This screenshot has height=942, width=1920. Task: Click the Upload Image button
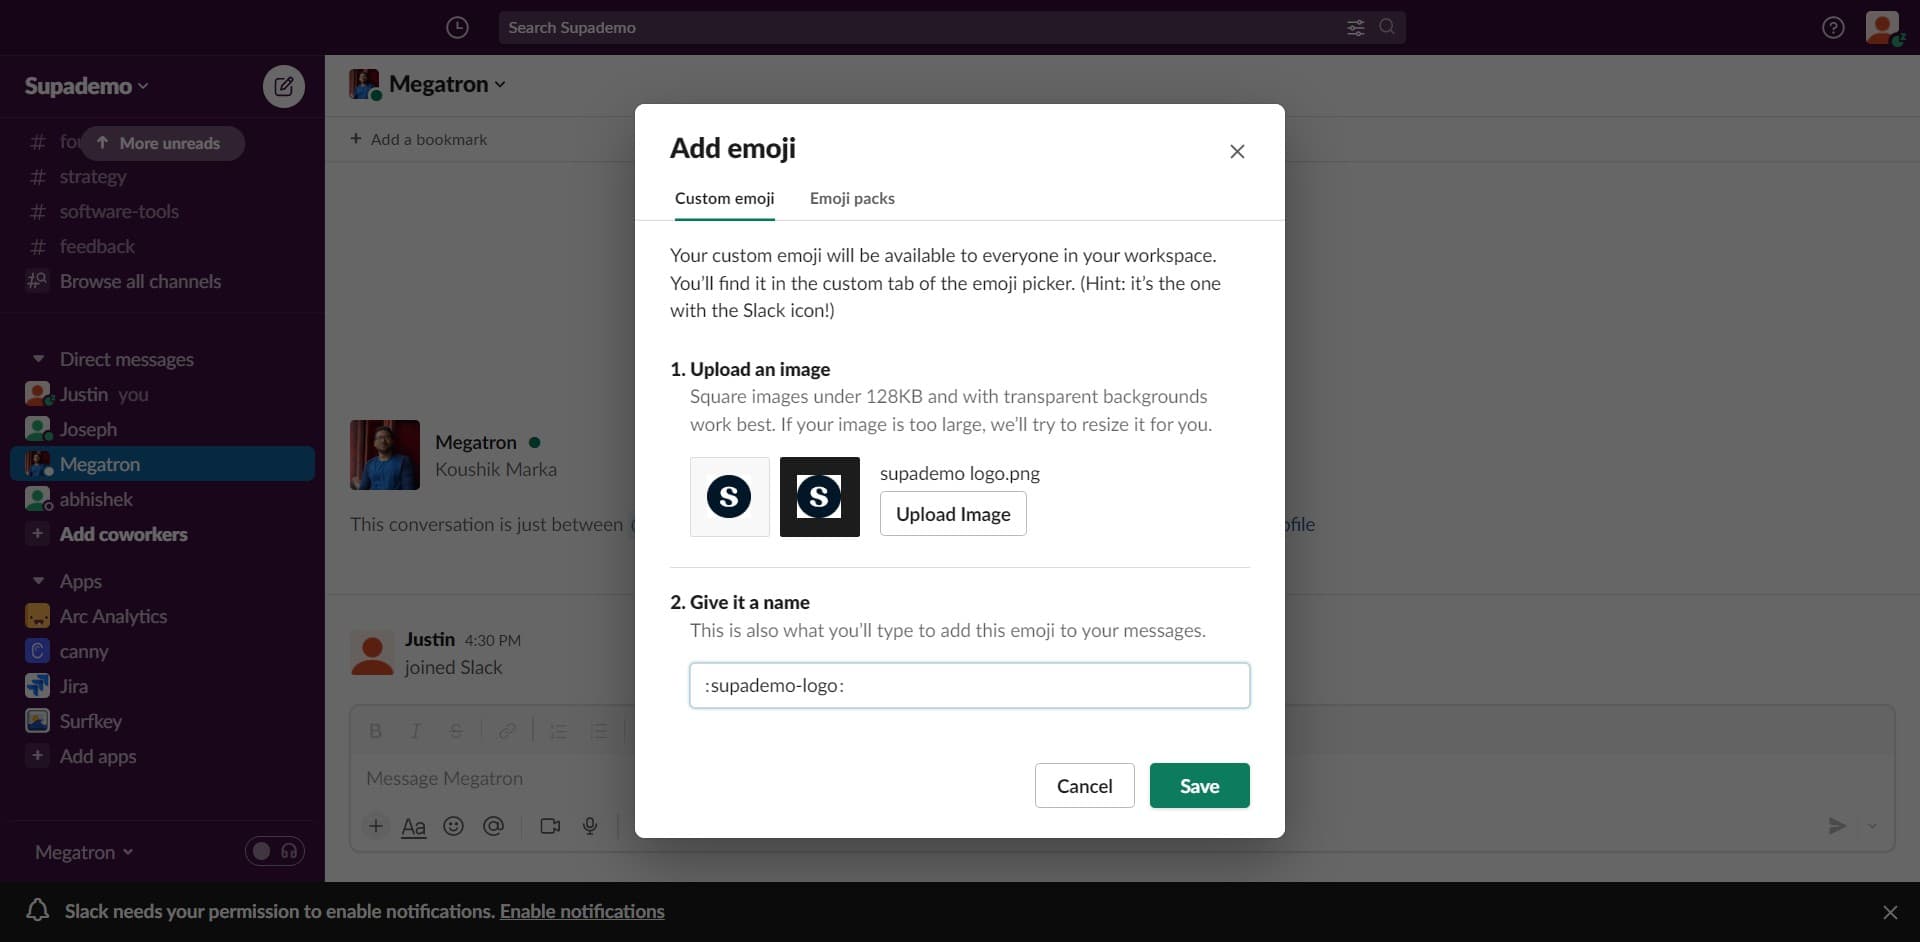coord(953,514)
